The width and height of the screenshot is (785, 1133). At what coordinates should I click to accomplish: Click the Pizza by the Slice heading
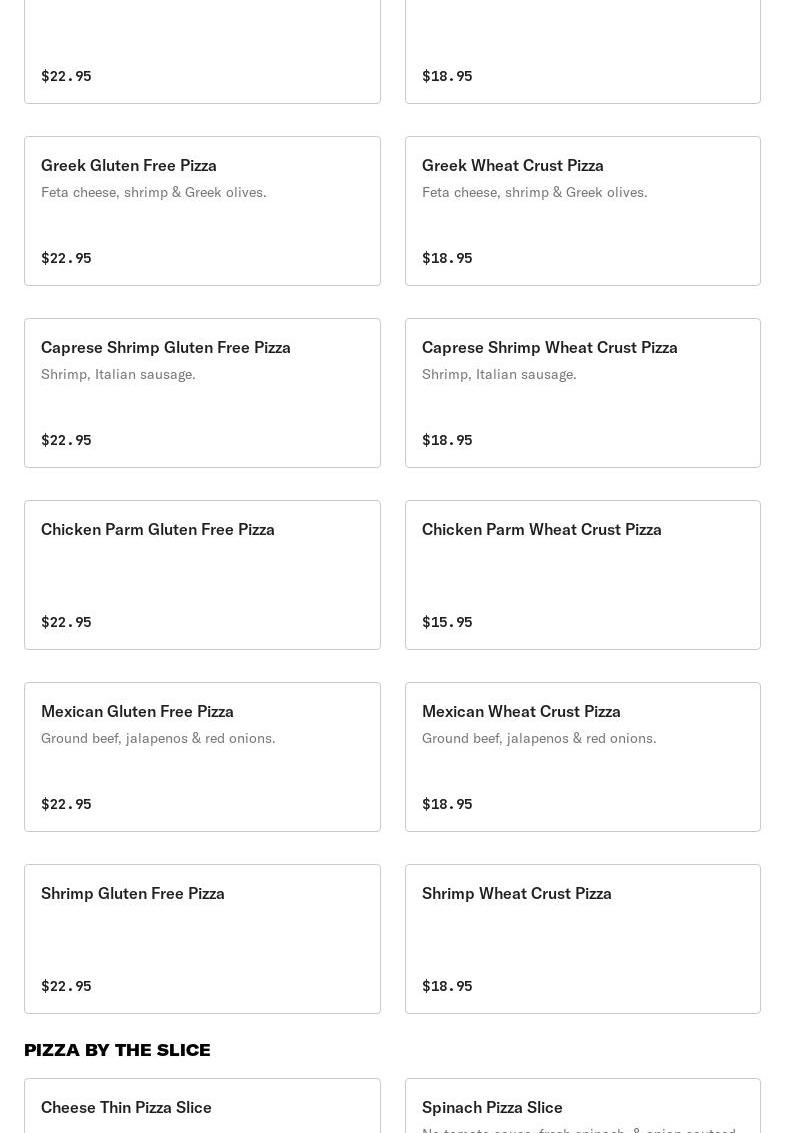coord(117,1050)
